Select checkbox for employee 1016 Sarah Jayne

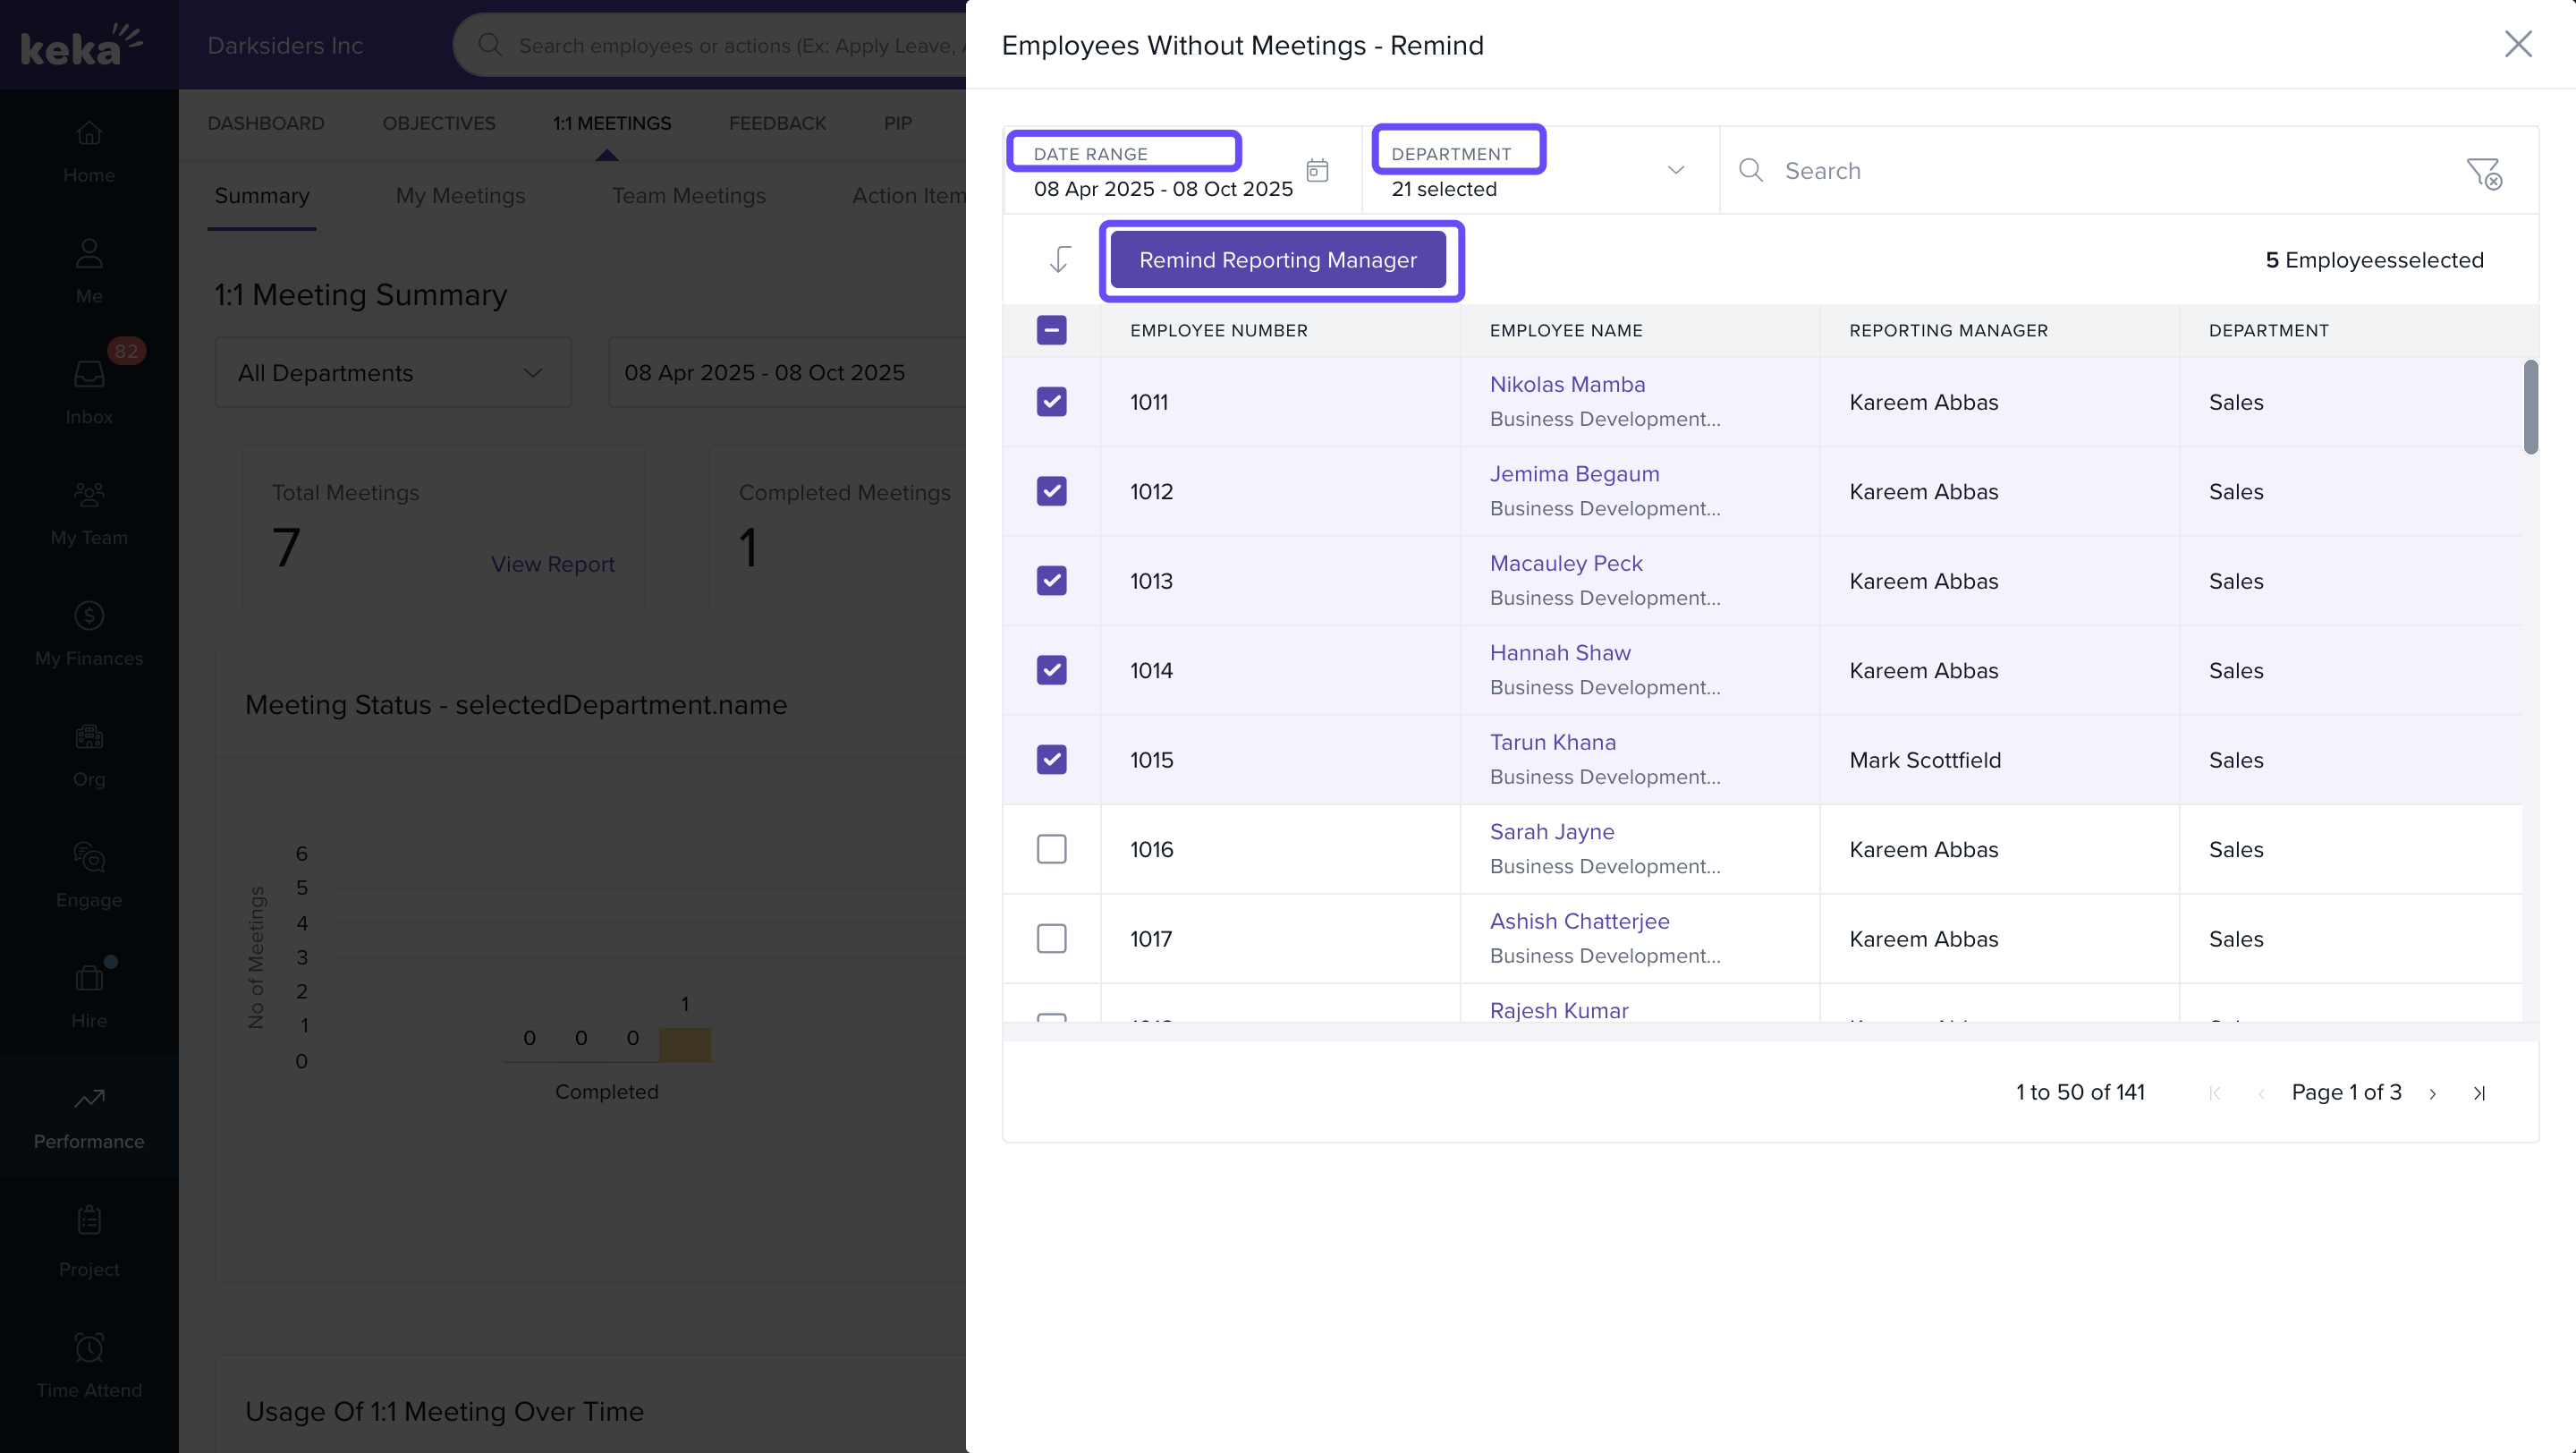pyautogui.click(x=1051, y=849)
